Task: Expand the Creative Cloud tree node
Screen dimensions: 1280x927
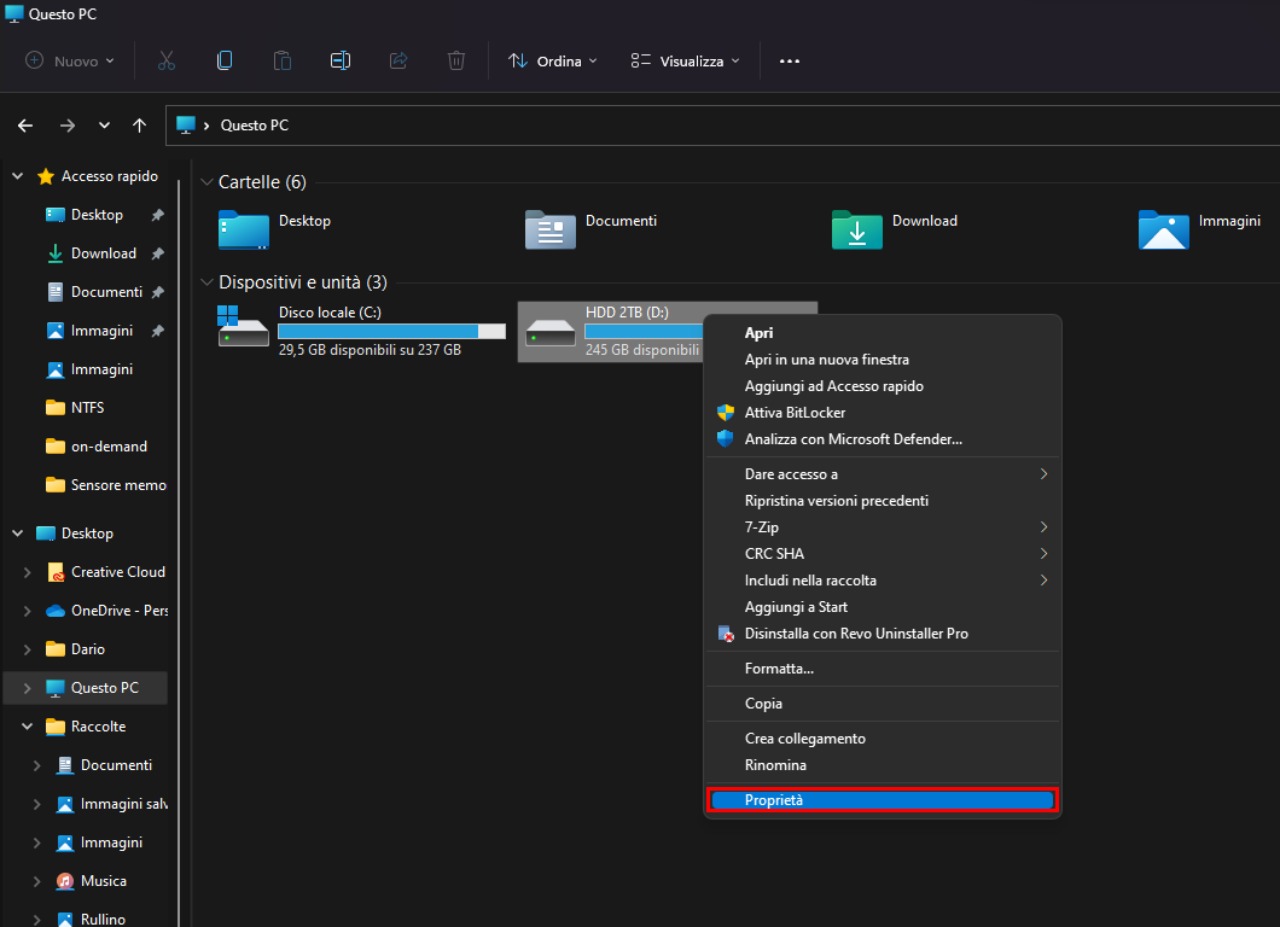Action: click(x=27, y=572)
